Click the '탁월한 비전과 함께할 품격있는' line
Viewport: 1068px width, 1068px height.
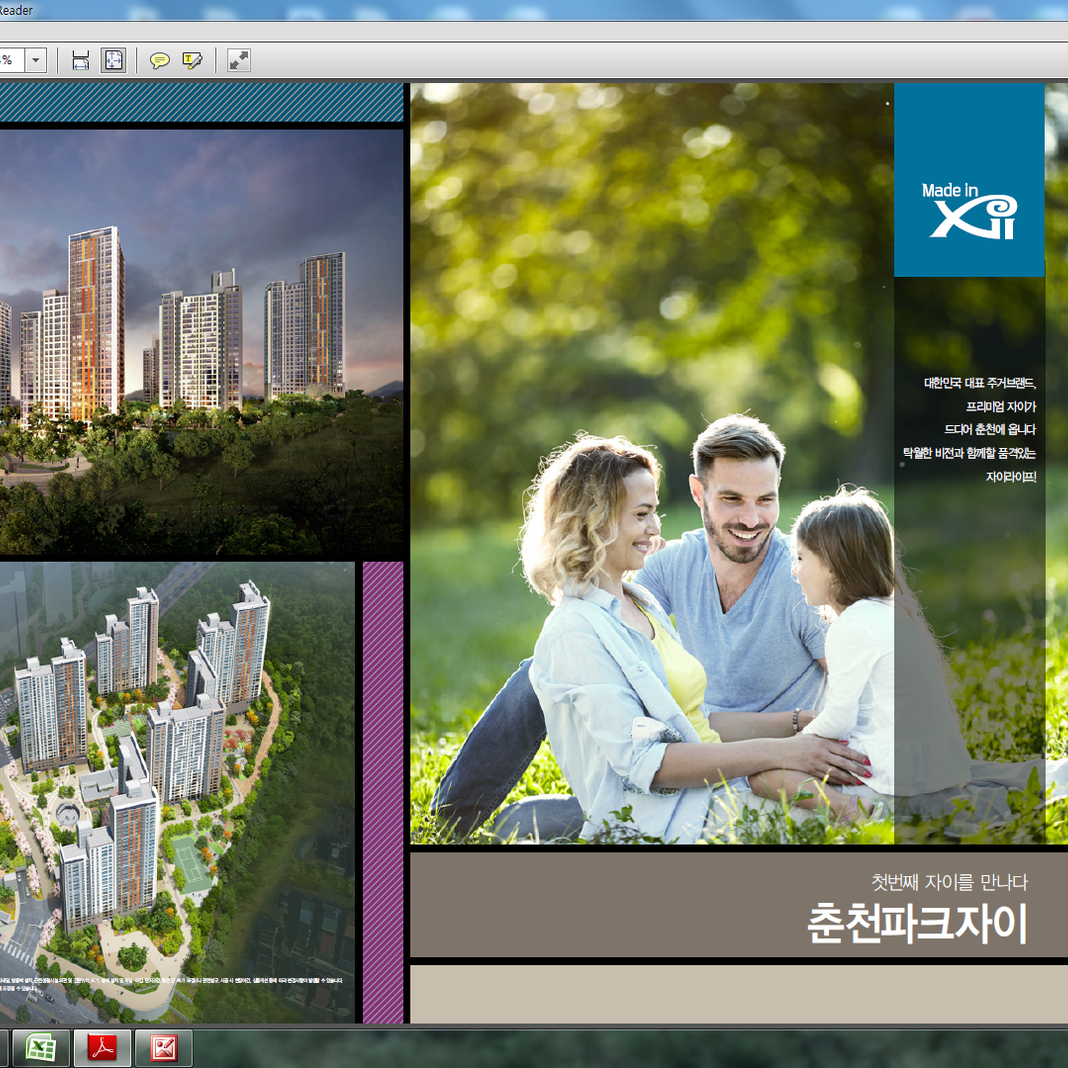969,453
